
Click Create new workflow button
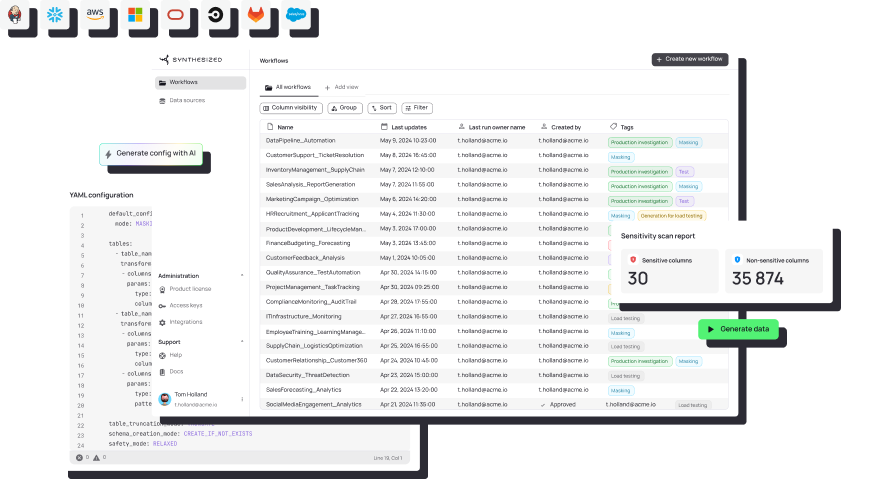click(x=690, y=59)
